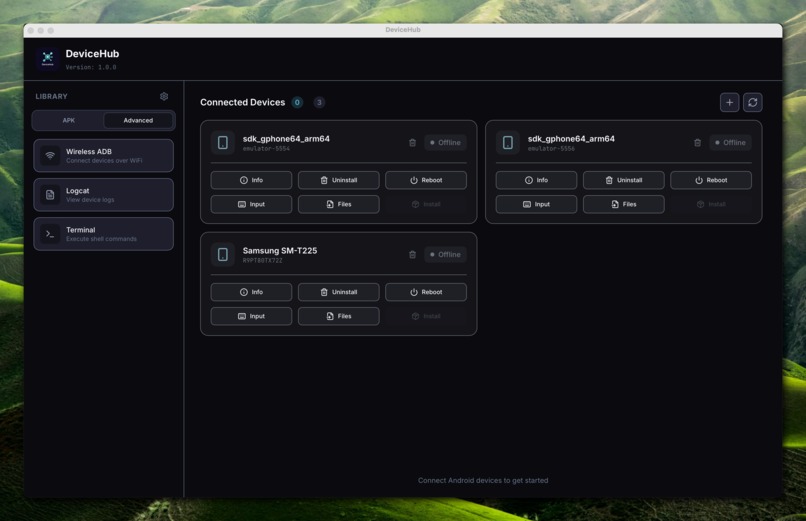Open Input for Samsung SM-T225
Screen dimensions: 806x521
251,317
